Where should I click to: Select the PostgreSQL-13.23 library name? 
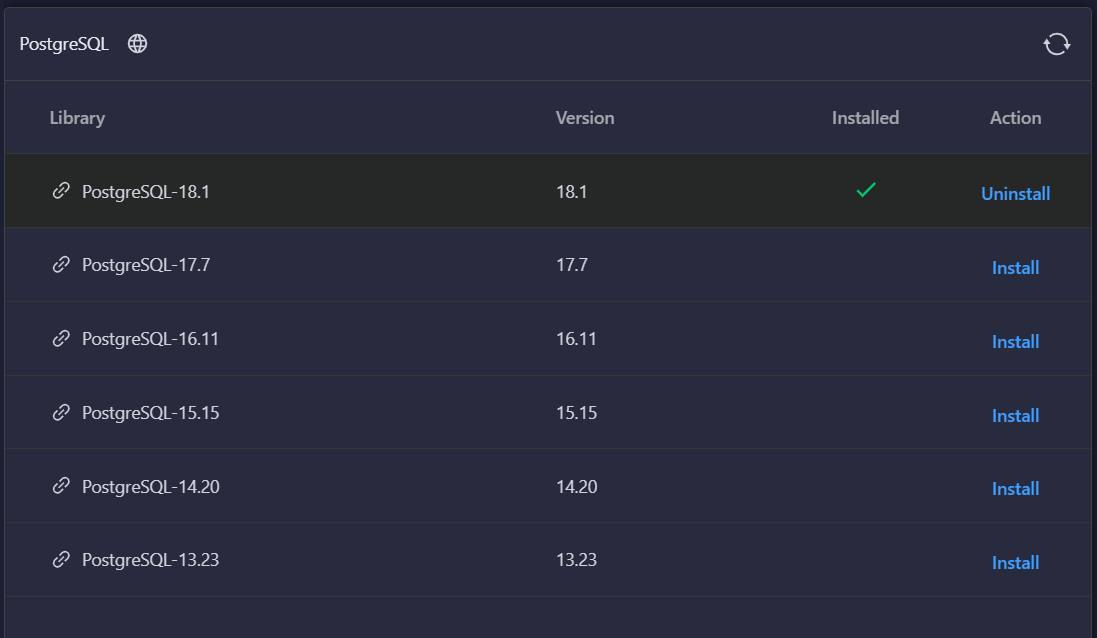(x=150, y=560)
